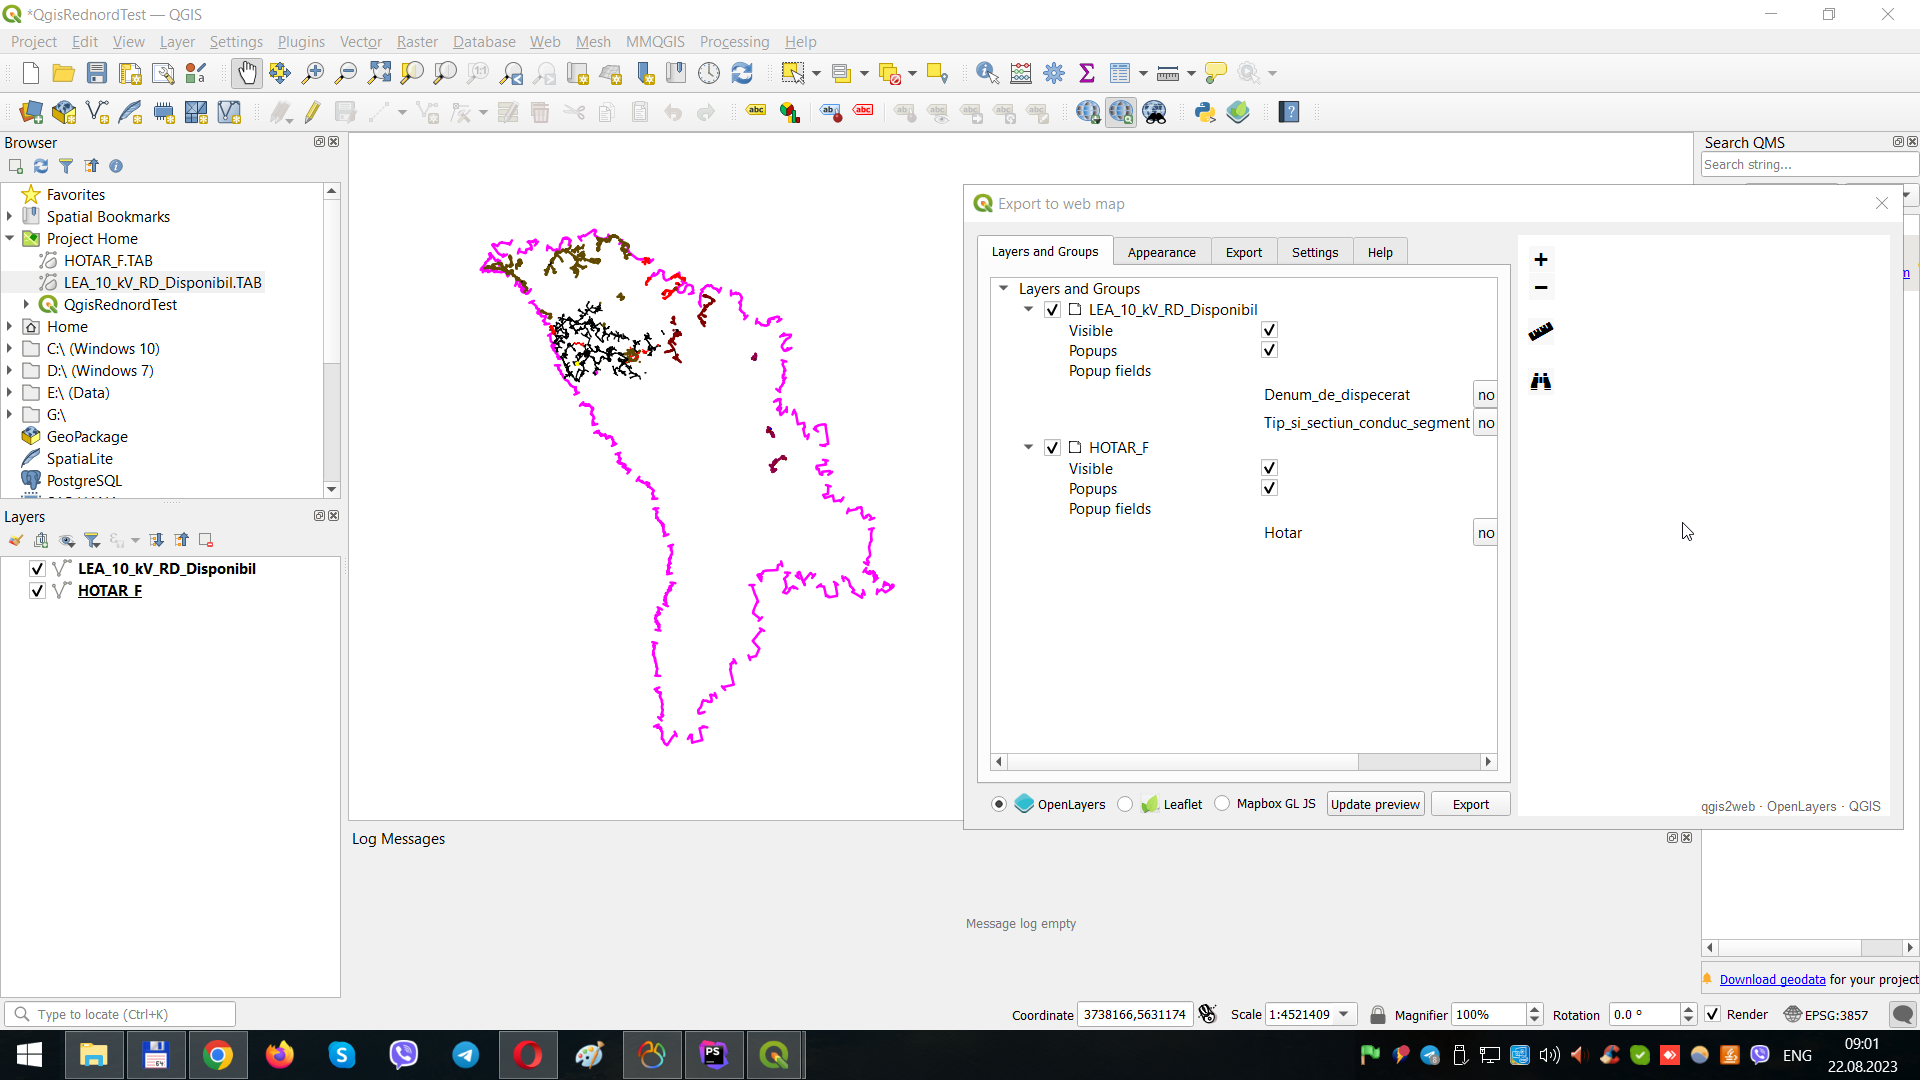Click the Save Project icon
This screenshot has height=1080, width=1920.
(97, 73)
